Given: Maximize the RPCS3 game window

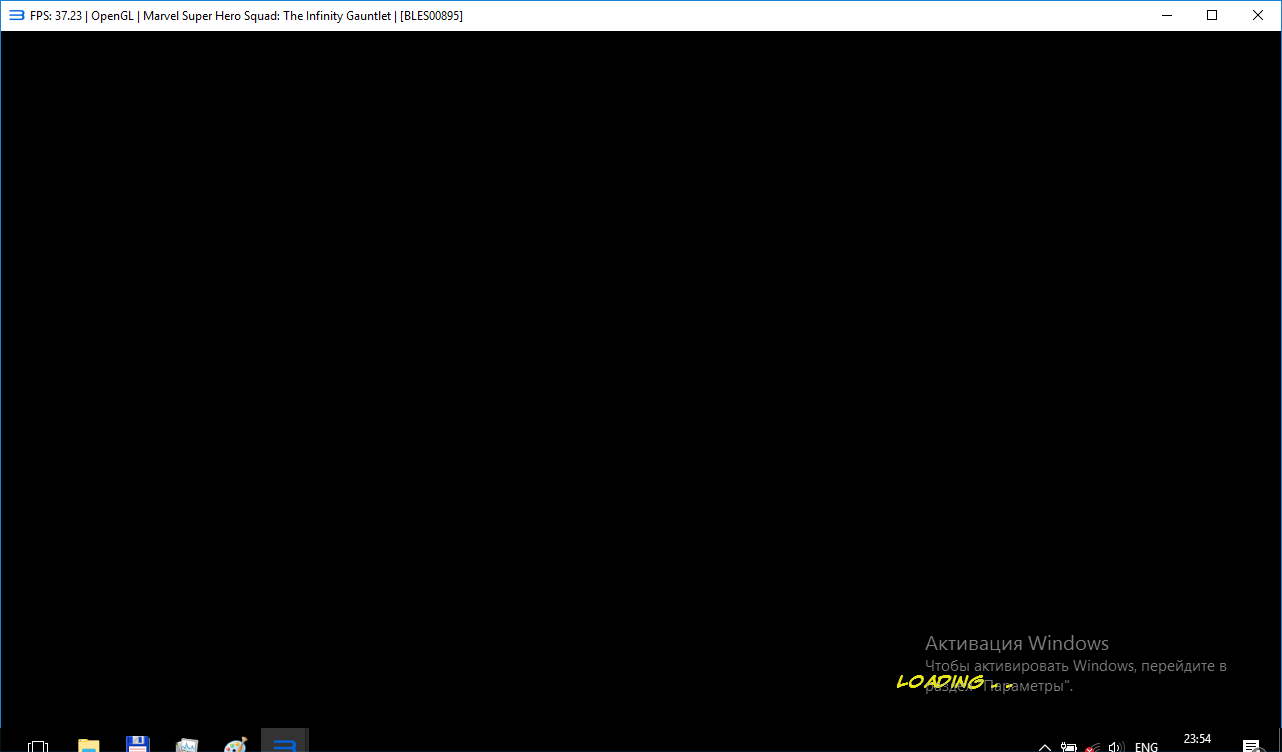Looking at the screenshot, I should pyautogui.click(x=1212, y=15).
